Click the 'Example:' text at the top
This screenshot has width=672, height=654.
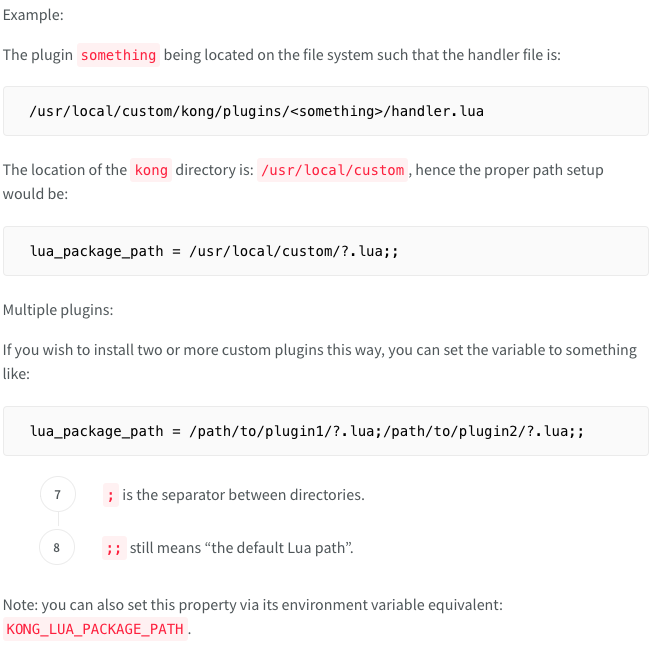click(x=33, y=13)
